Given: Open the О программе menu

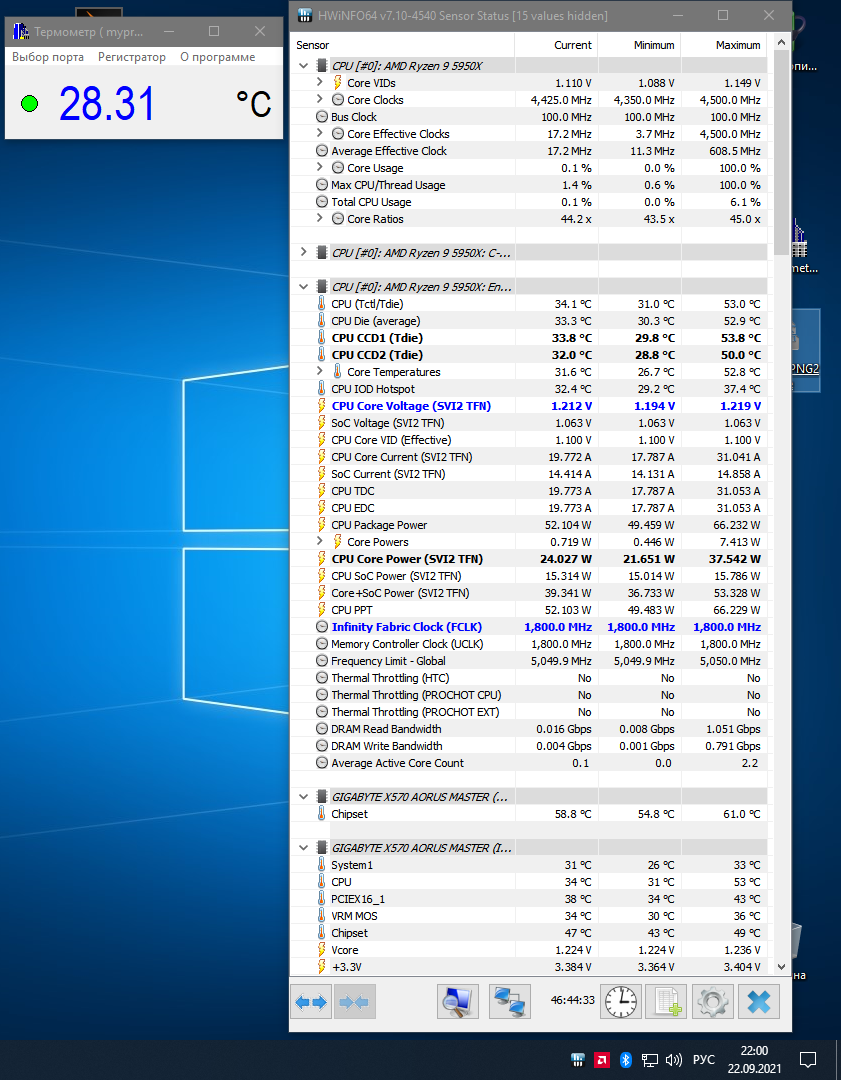Looking at the screenshot, I should click(x=218, y=57).
